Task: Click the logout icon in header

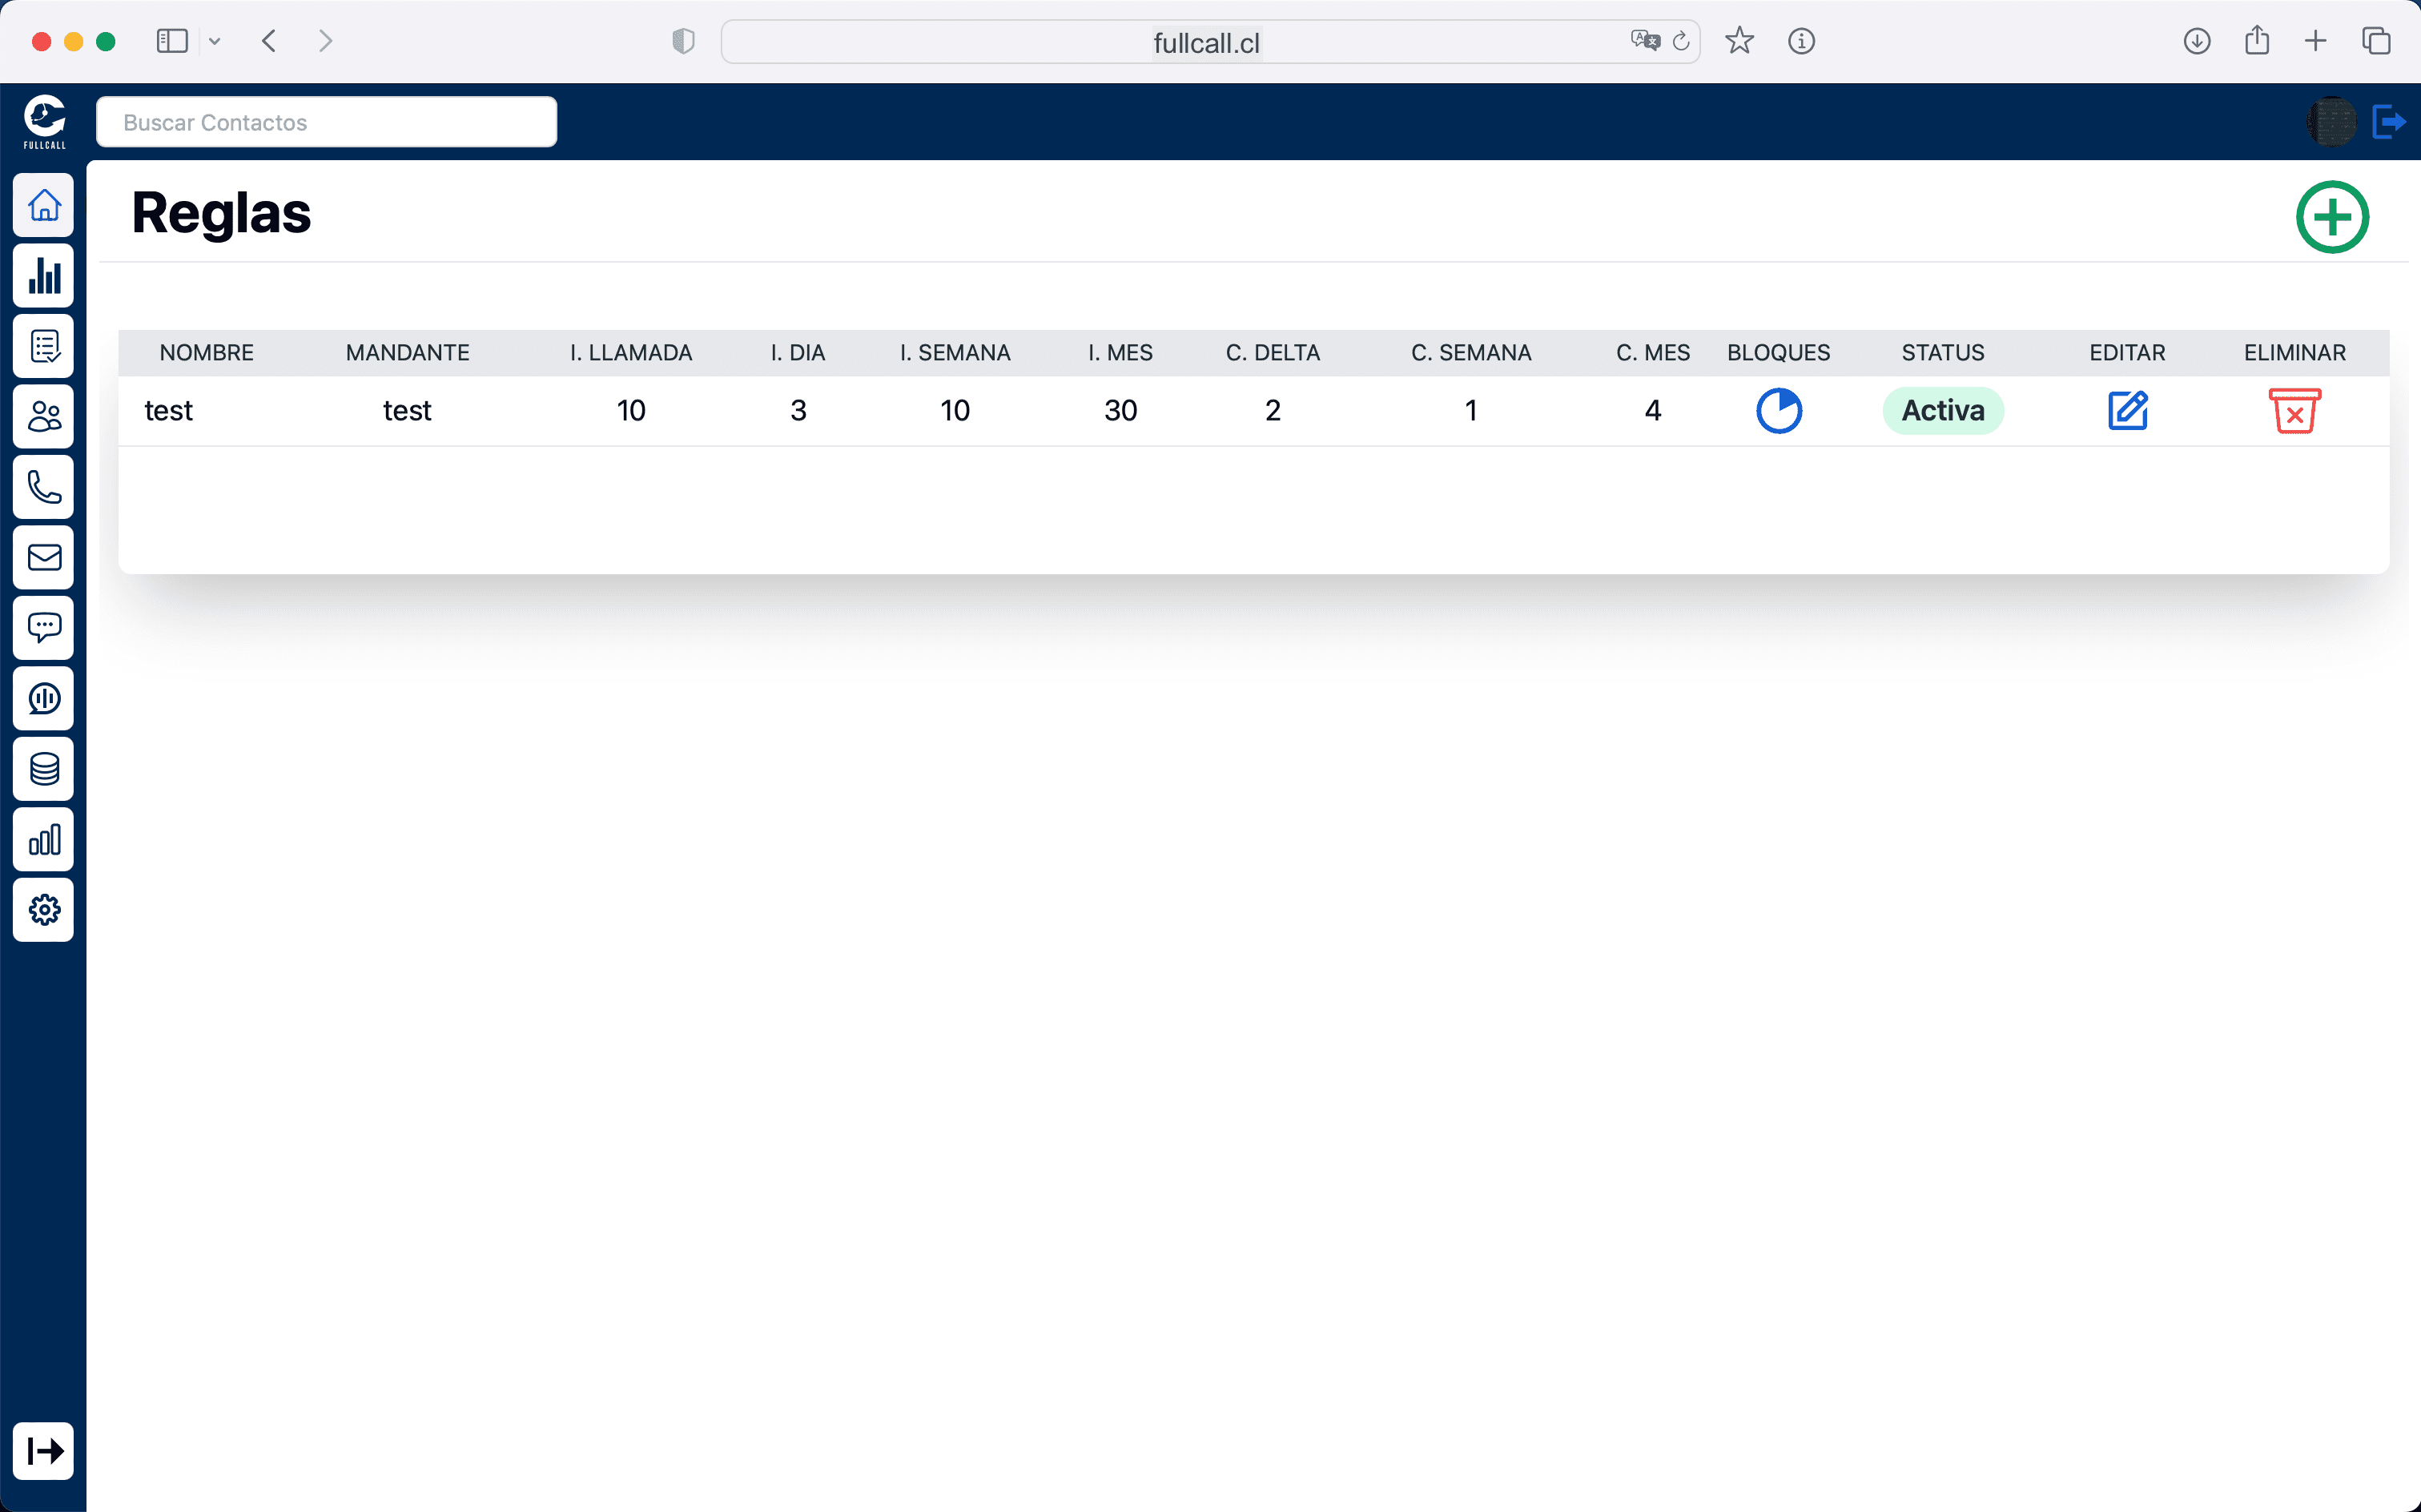Action: pos(2388,122)
